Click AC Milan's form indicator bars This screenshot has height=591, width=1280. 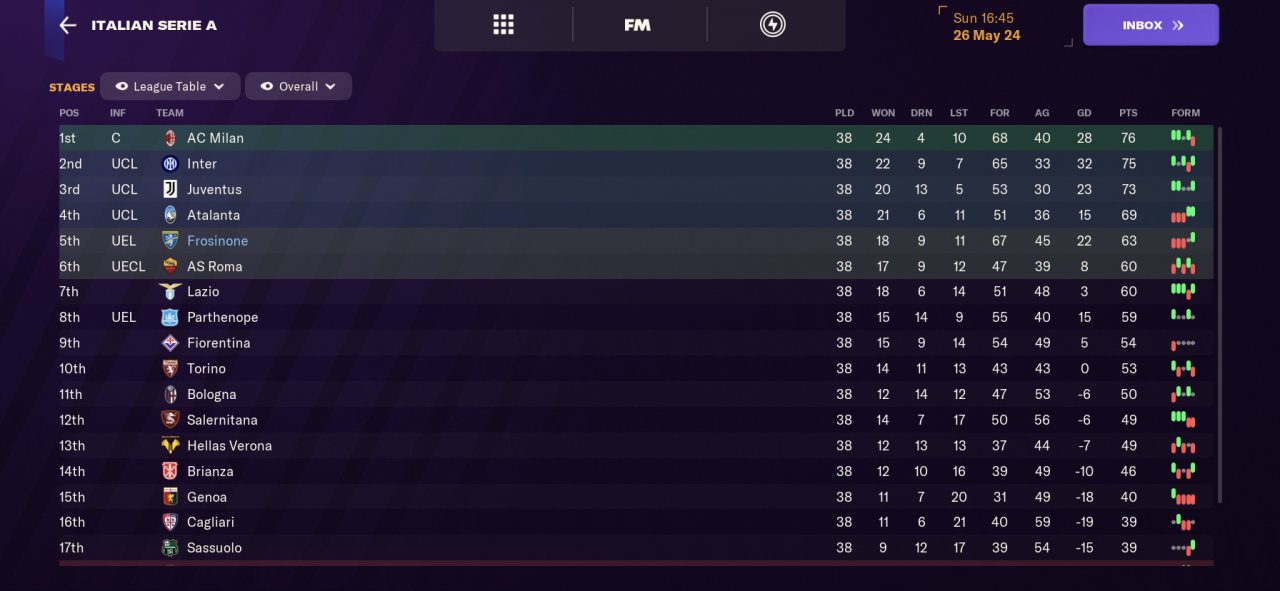1182,137
